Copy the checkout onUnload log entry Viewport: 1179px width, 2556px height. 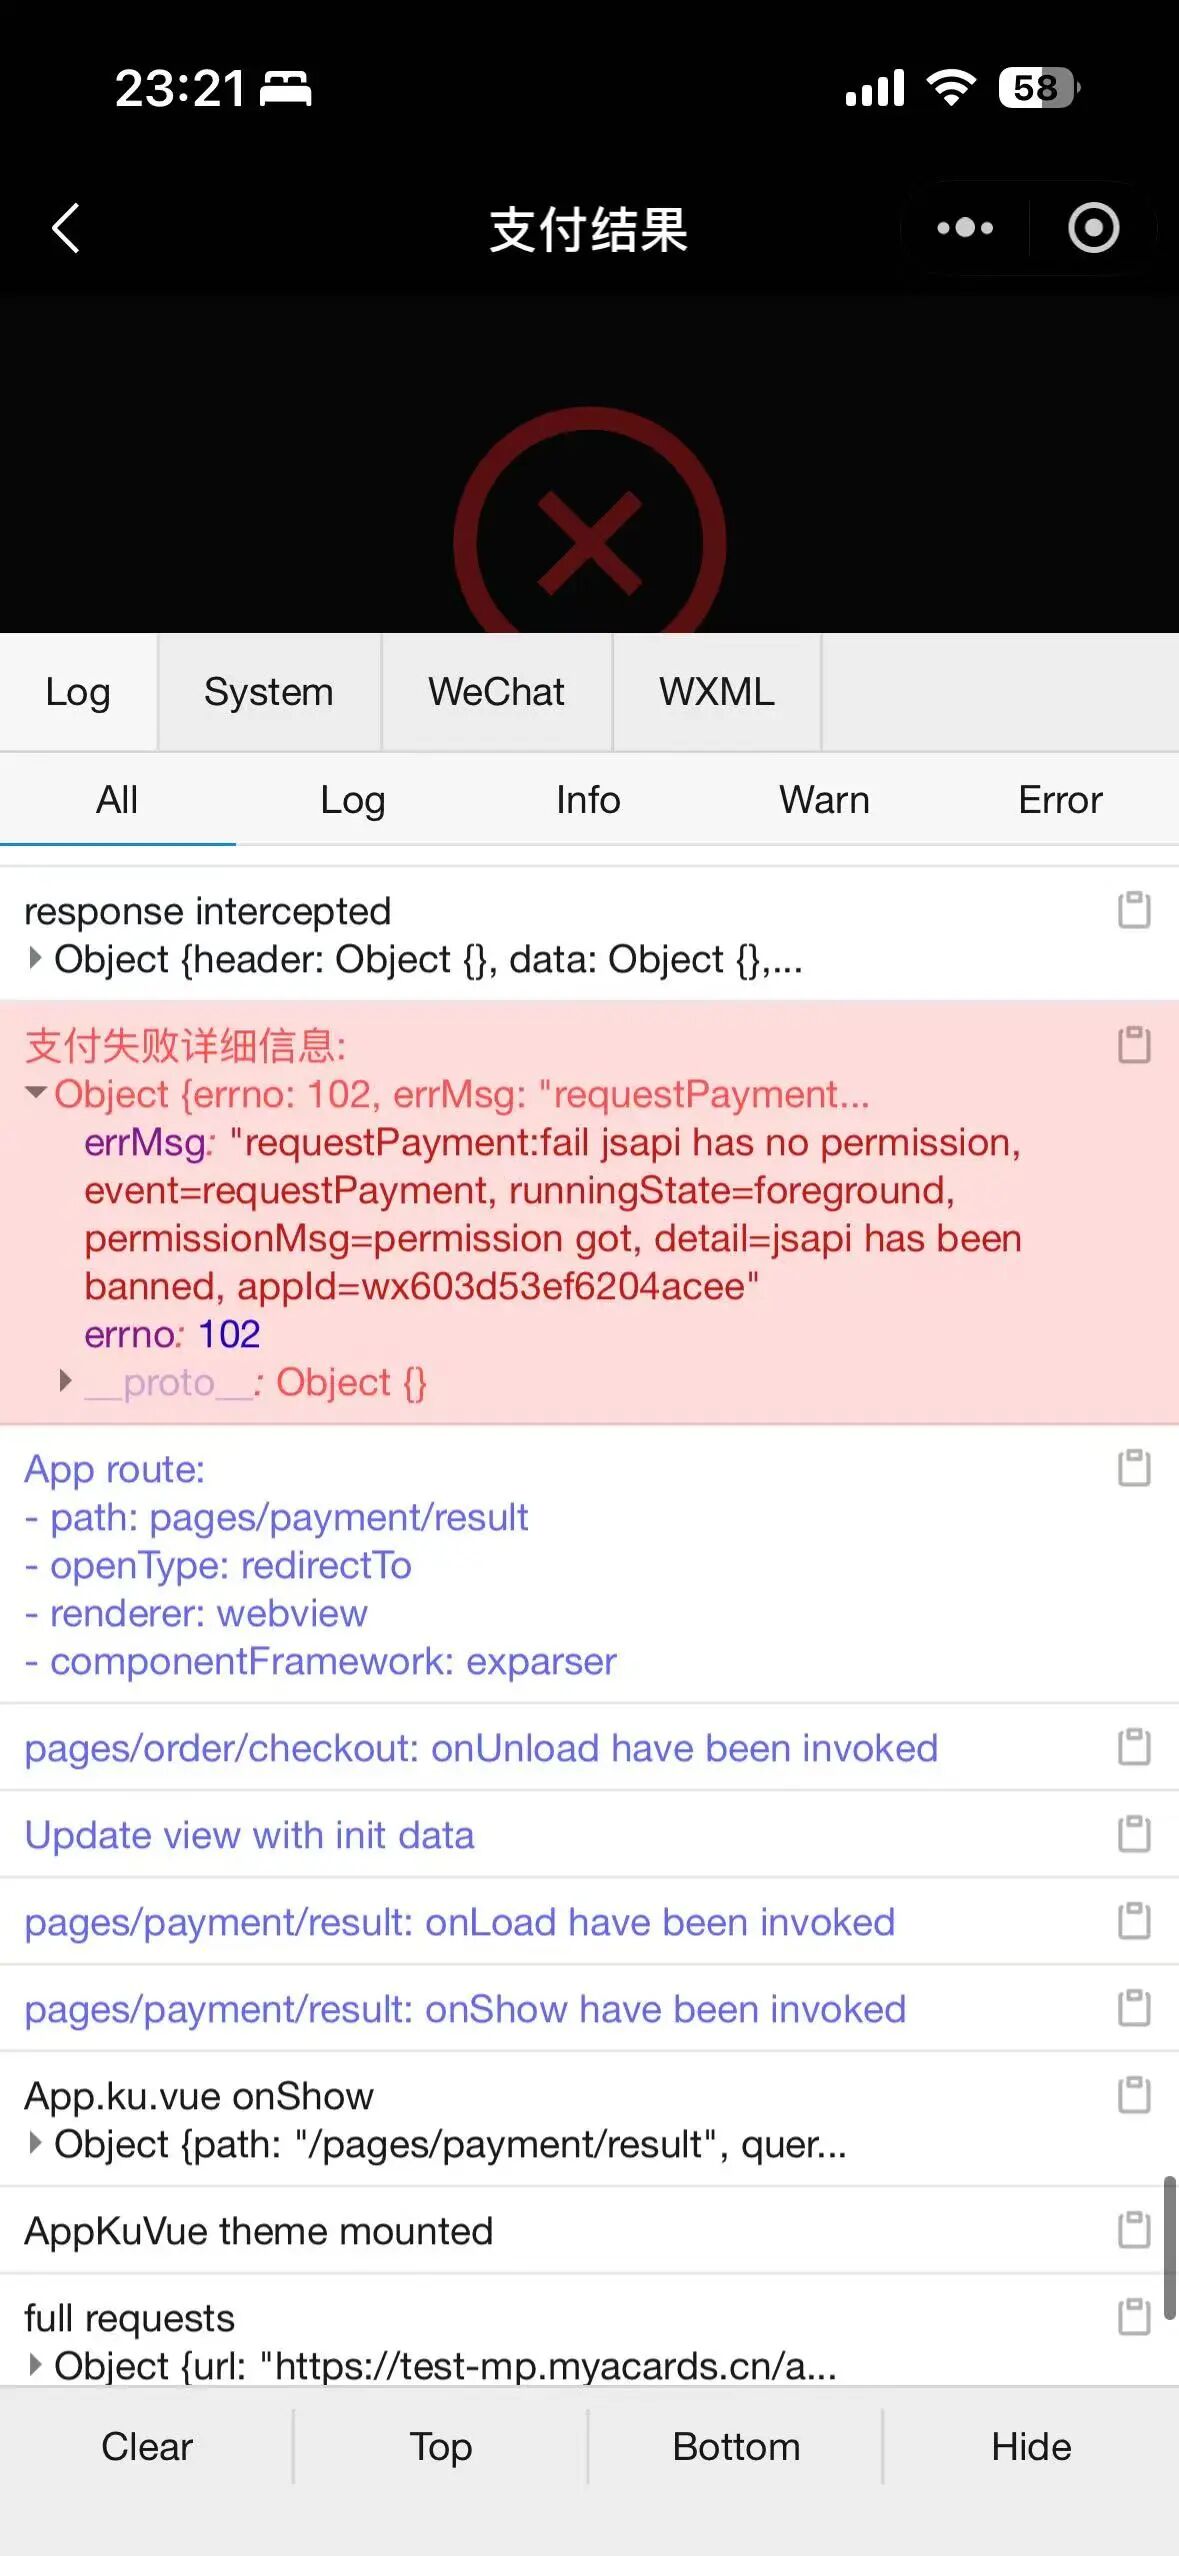1134,1747
